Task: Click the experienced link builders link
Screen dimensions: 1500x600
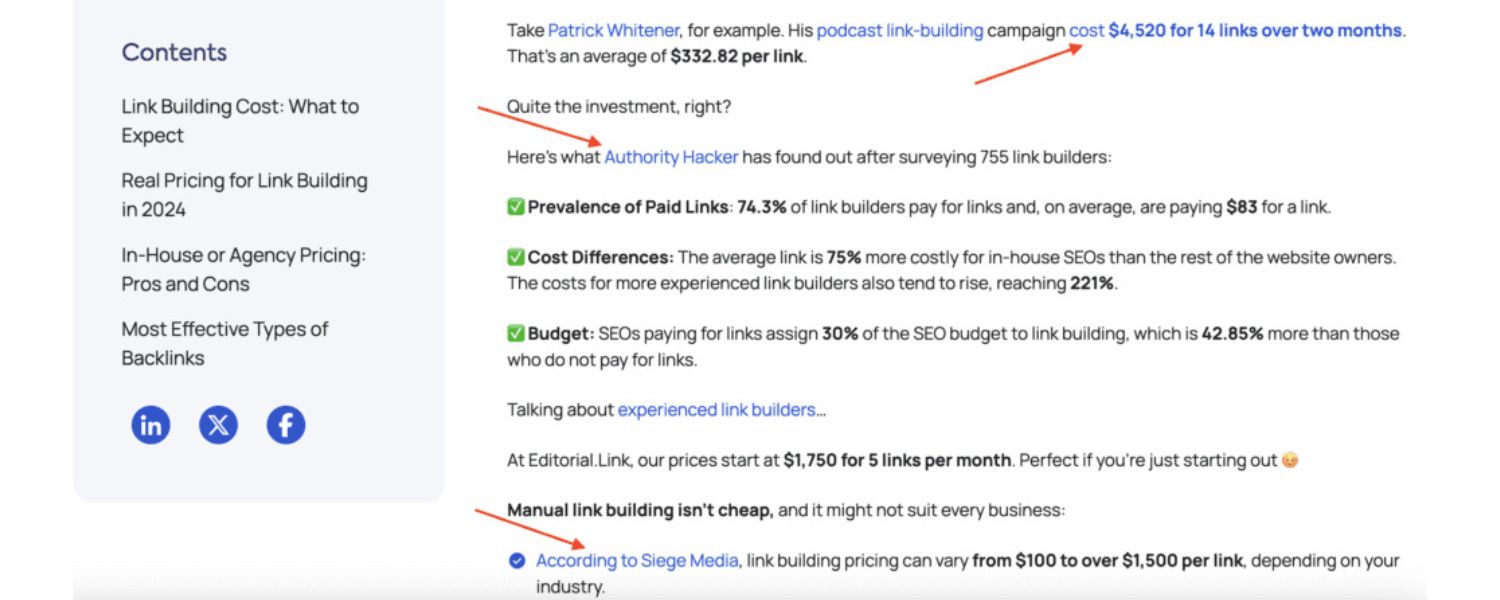Action: [x=716, y=410]
